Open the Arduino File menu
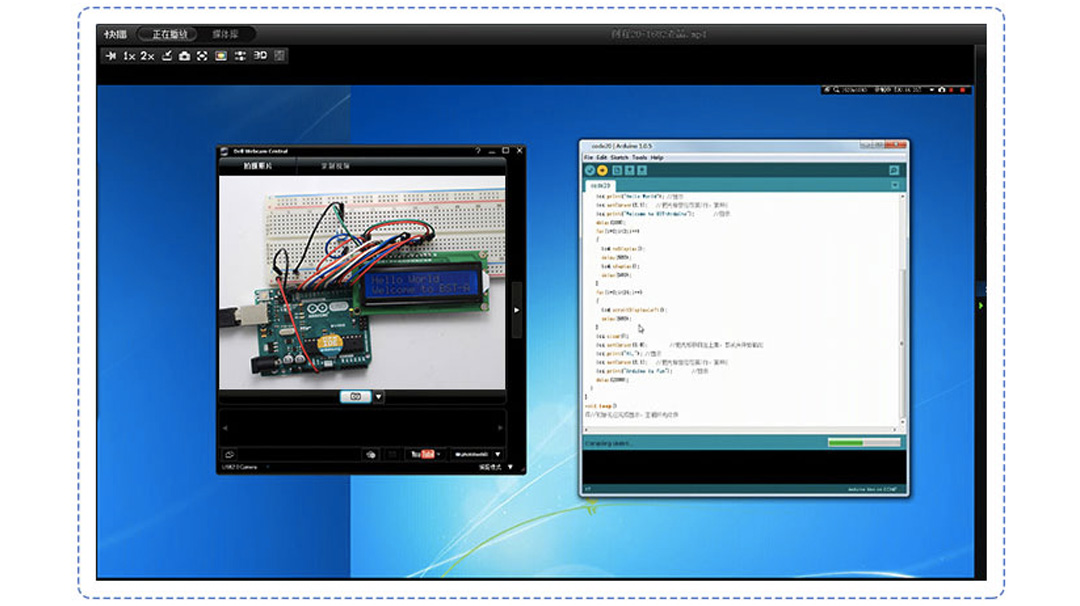Viewport: 1080px width, 606px height. coord(589,158)
